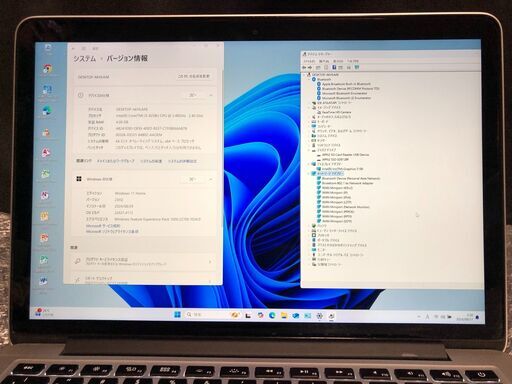Click システム breadcrumb in Settings
This screenshot has width=512, height=384.
(84, 59)
